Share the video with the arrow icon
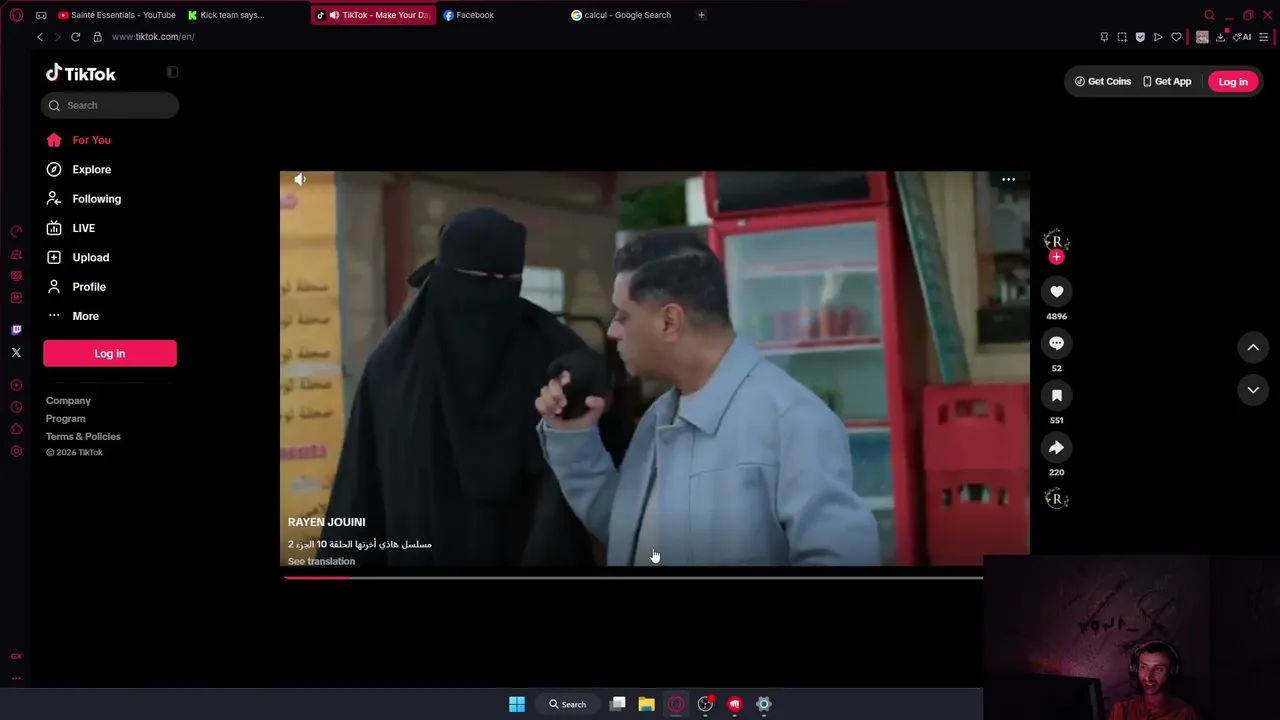Viewport: 1280px width, 720px height. (x=1056, y=447)
